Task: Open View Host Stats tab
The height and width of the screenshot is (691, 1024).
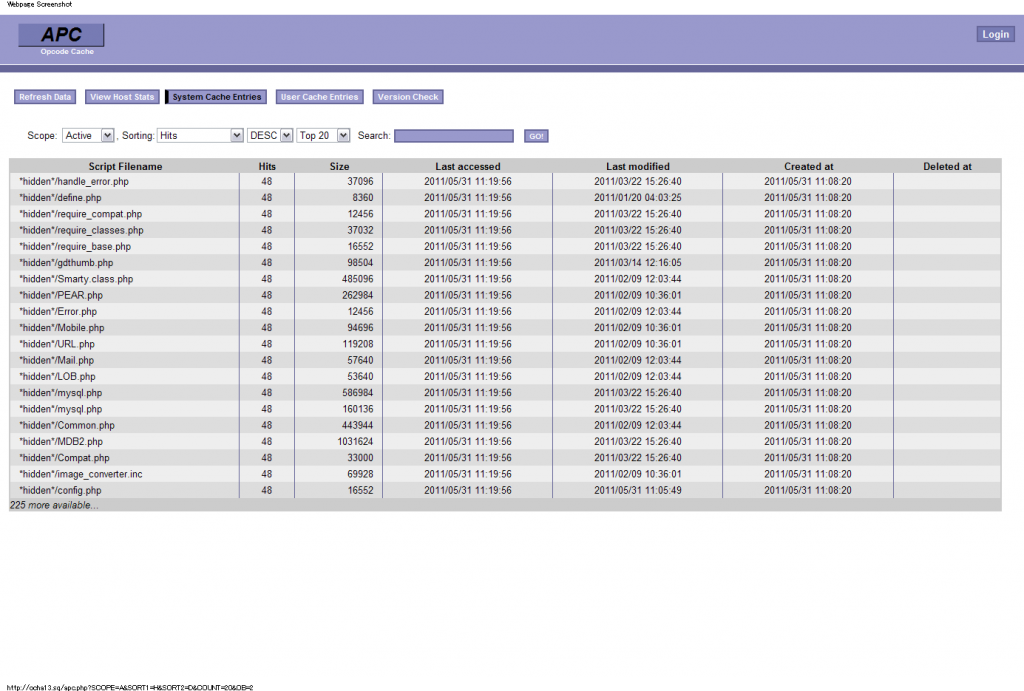Action: tap(122, 97)
